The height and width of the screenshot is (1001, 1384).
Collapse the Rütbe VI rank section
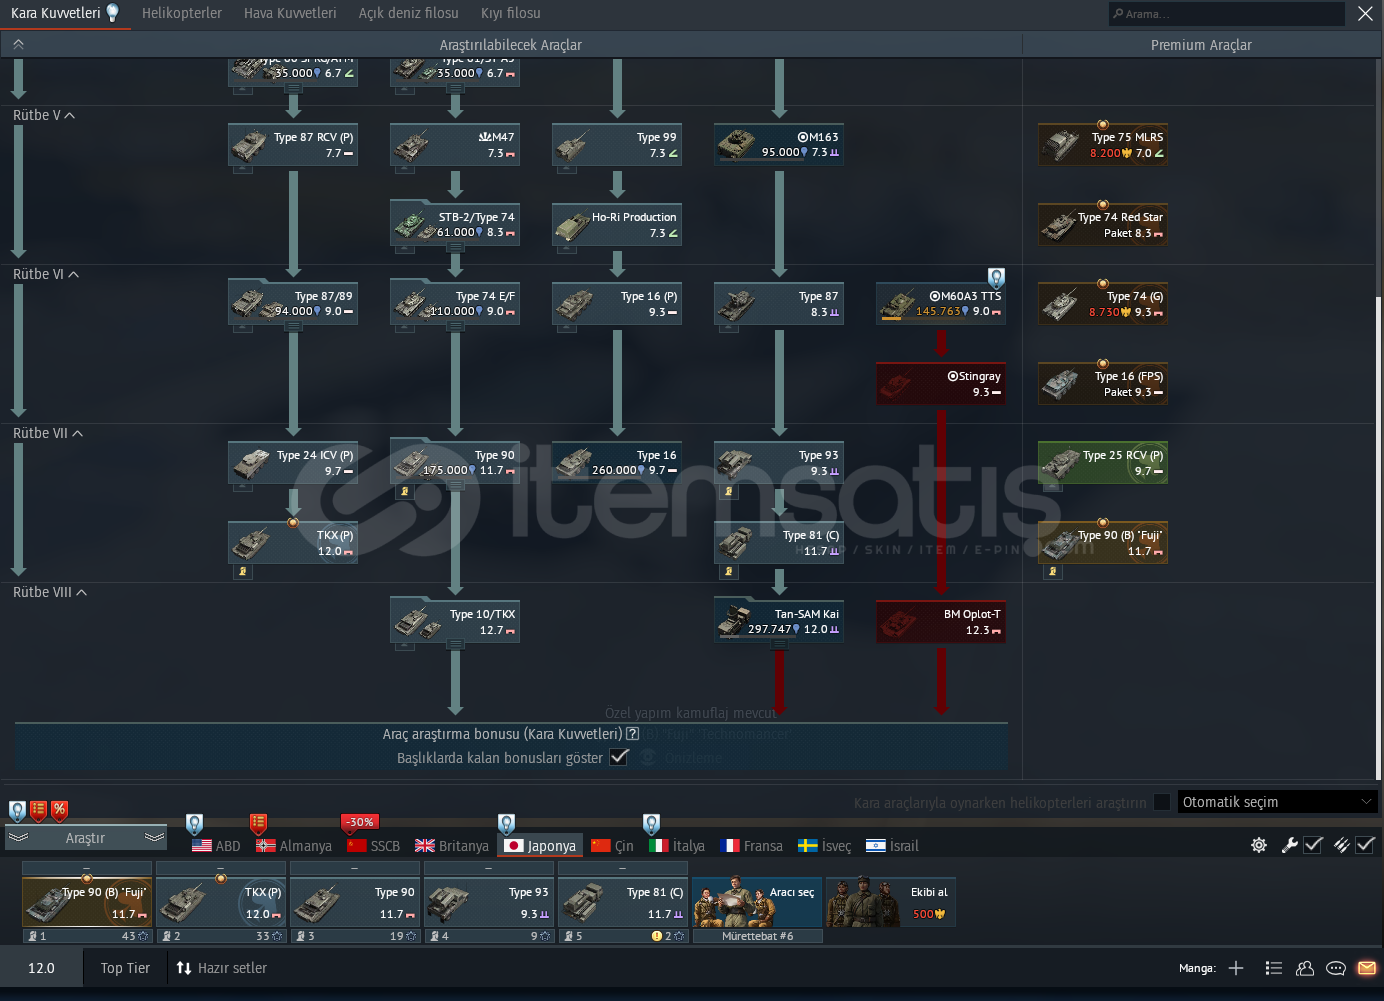click(x=73, y=274)
